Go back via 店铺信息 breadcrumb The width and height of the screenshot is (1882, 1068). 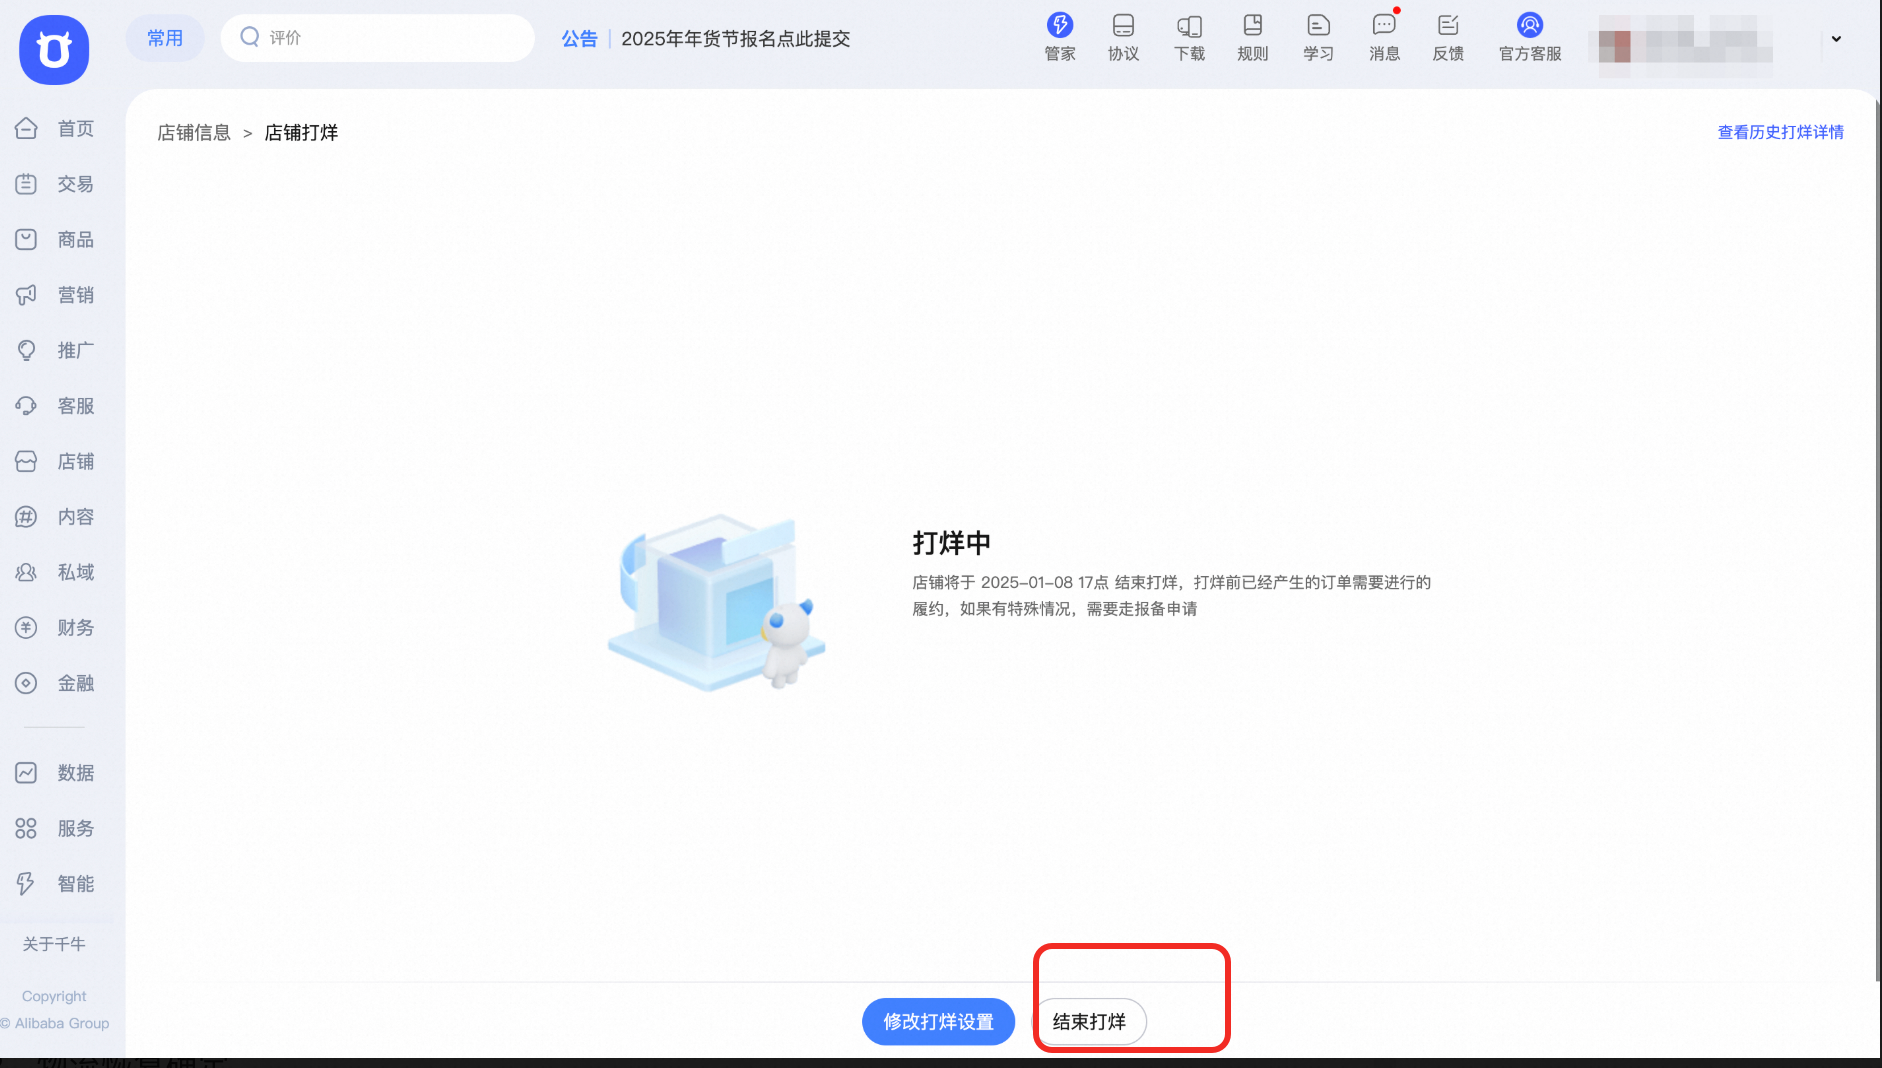194,131
